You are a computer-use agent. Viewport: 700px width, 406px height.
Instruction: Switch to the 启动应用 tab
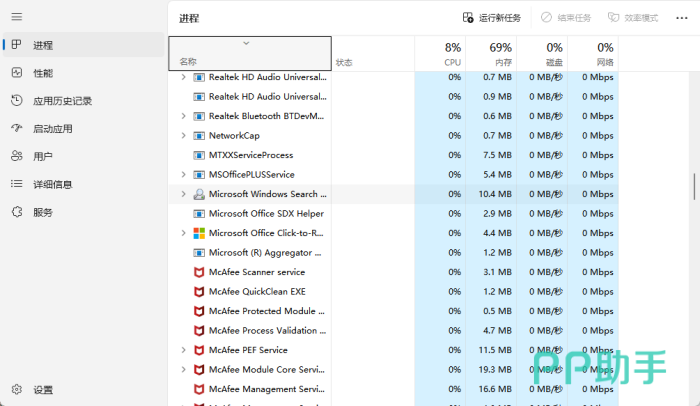(83, 129)
